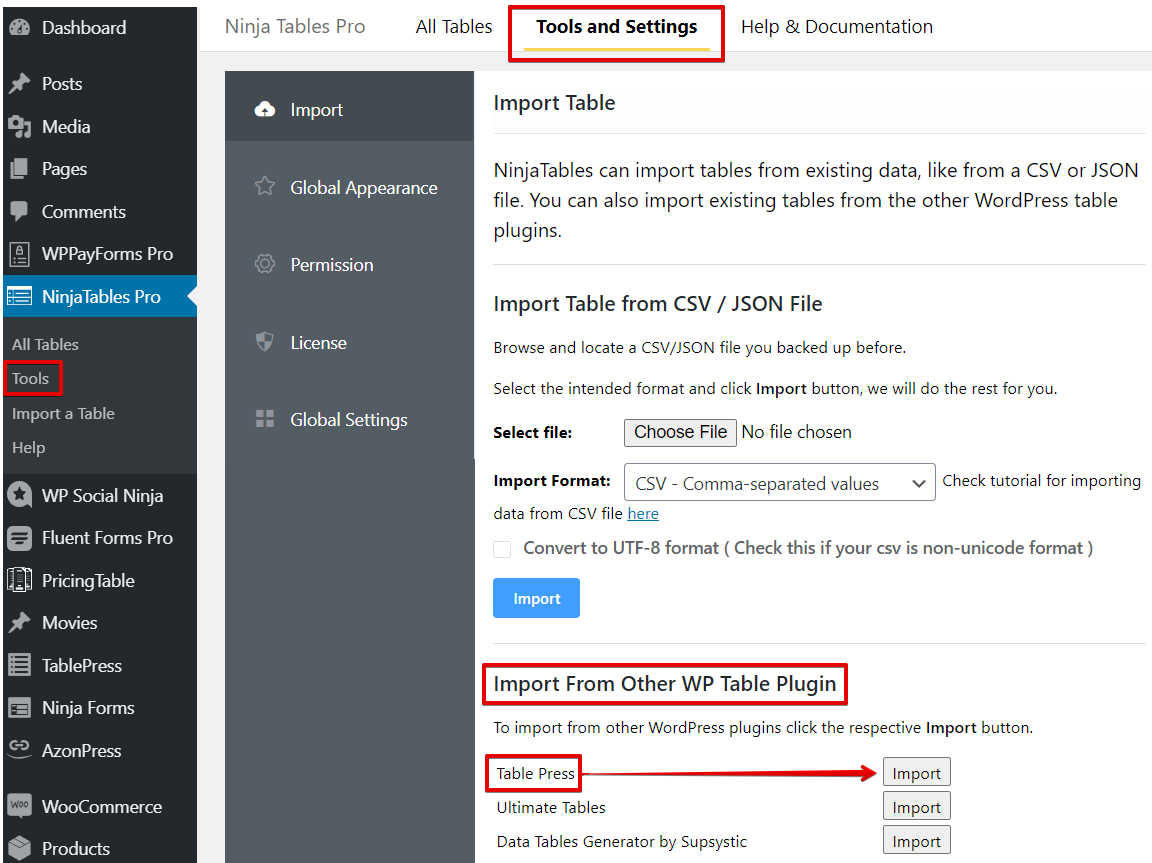1152x863 pixels.
Task: Click the Global Settings grid icon
Action: tap(264, 419)
